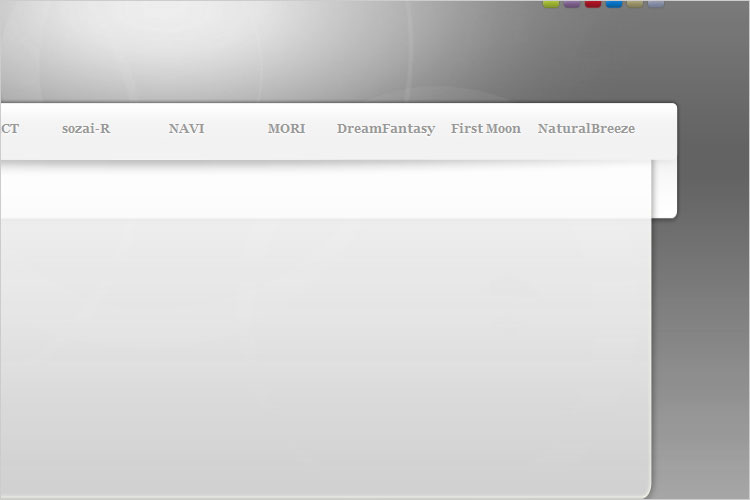Image resolution: width=750 pixels, height=500 pixels.
Task: Visit the First Moon link
Action: pos(486,129)
